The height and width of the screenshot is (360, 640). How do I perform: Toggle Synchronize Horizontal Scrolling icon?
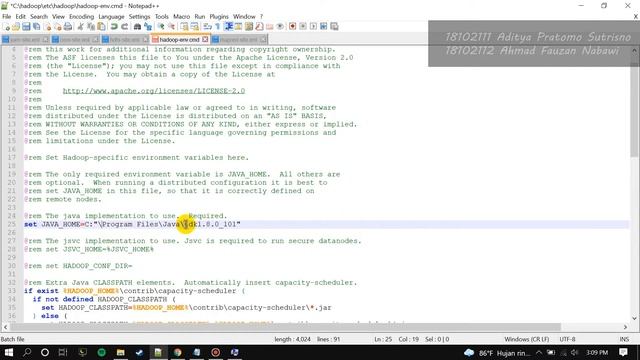point(195,27)
